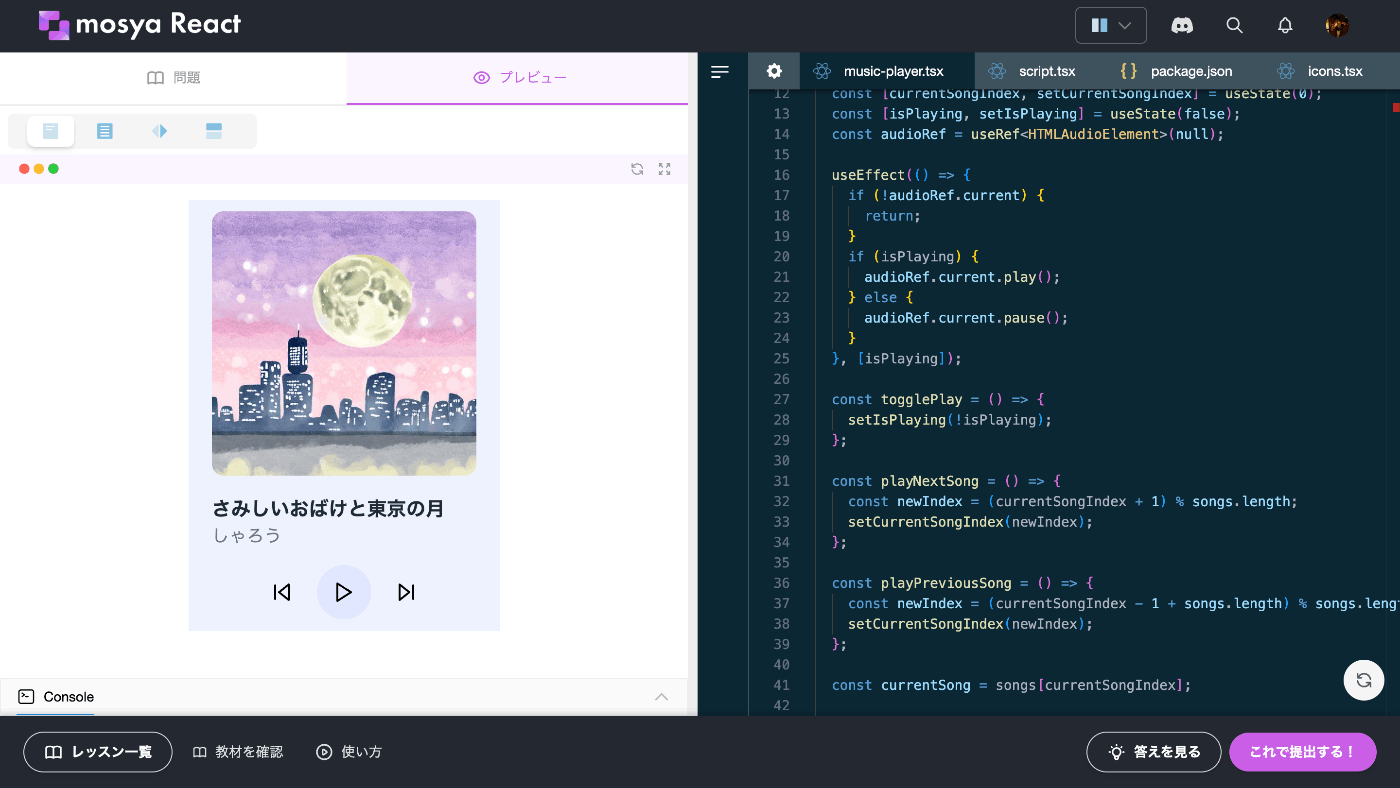Reload the preview browser frame
The width and height of the screenshot is (1400, 788).
coord(637,169)
